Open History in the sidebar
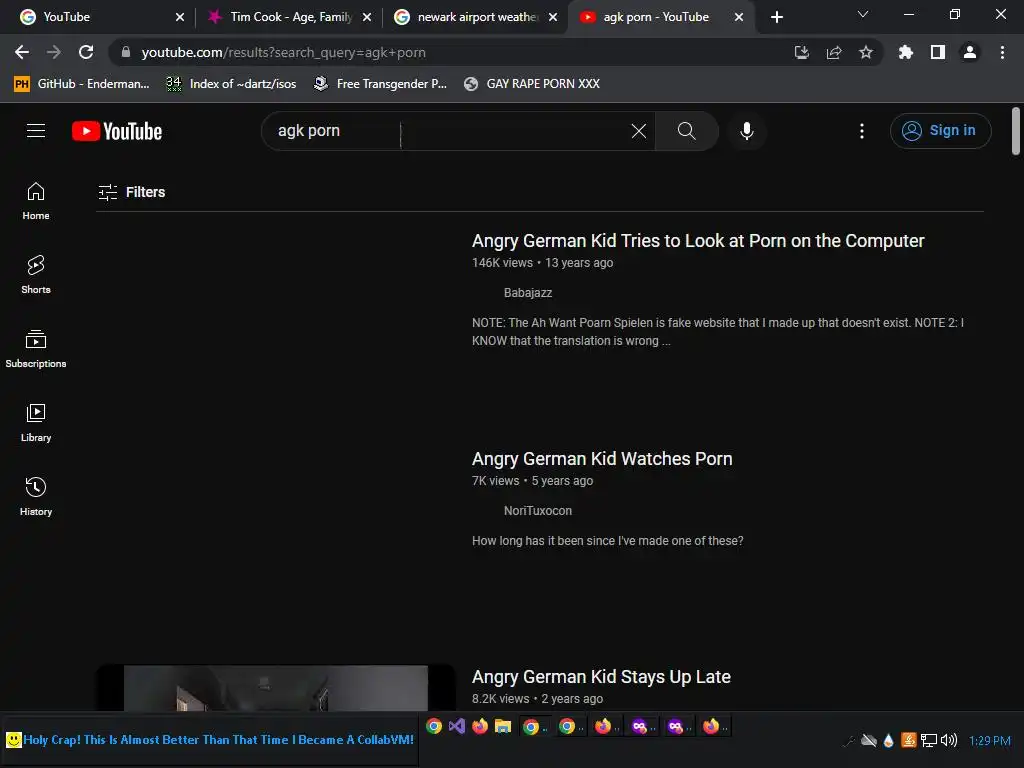 click(x=36, y=497)
